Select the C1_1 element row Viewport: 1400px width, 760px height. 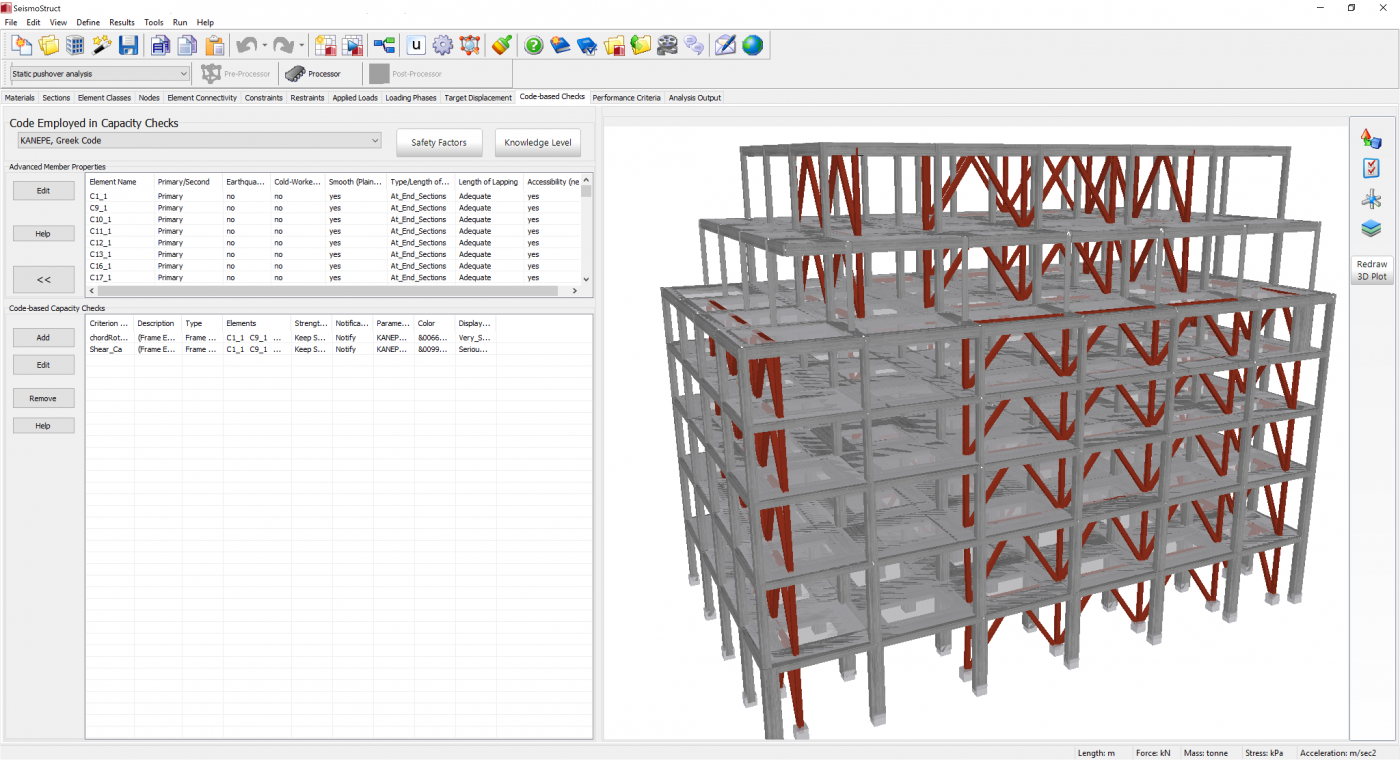[334, 196]
